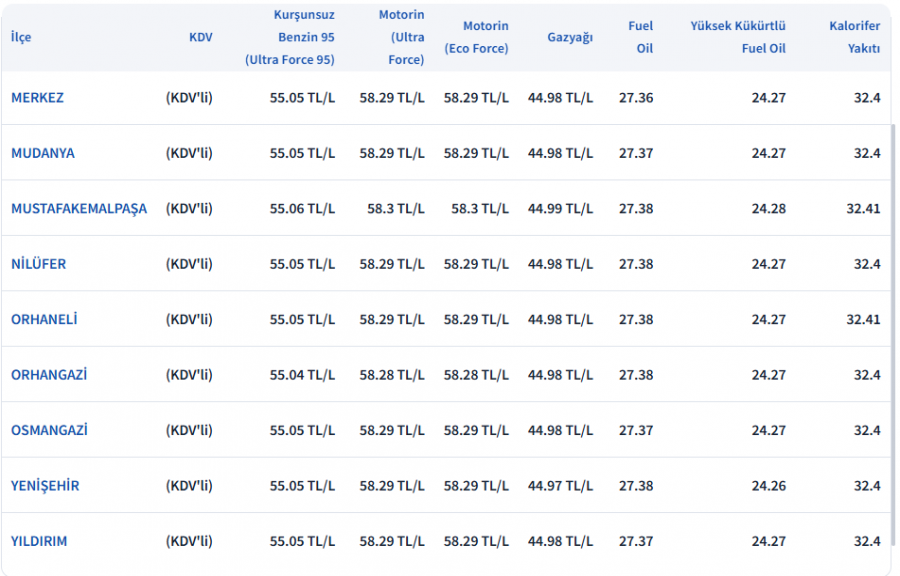This screenshot has width=900, height=576.
Task: Click the 44.97 TL/L Gazyağı price for YENİŞEHİR
Action: tap(560, 486)
